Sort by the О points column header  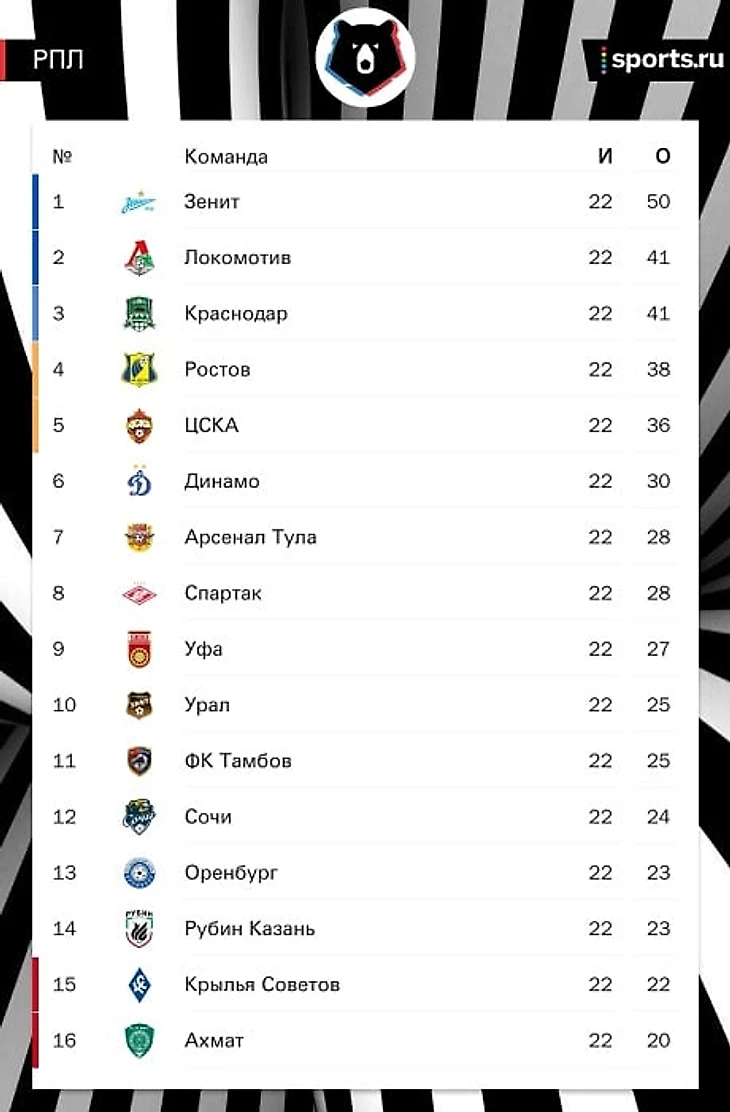coord(662,156)
